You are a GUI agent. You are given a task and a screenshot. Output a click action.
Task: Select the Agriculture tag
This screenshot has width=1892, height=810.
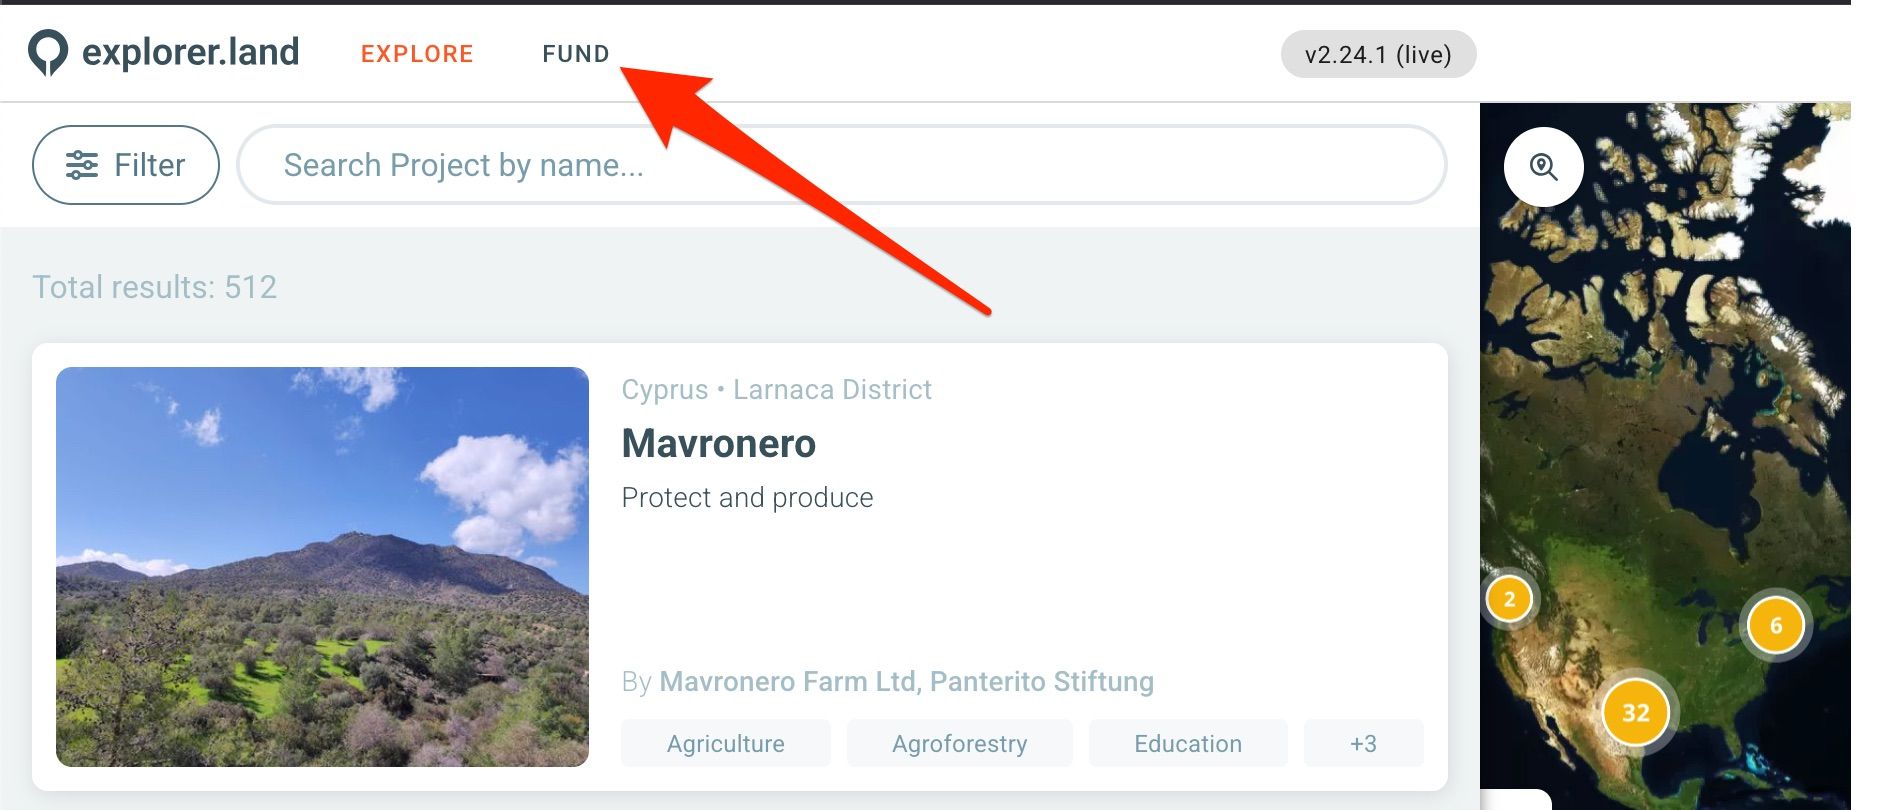[726, 743]
